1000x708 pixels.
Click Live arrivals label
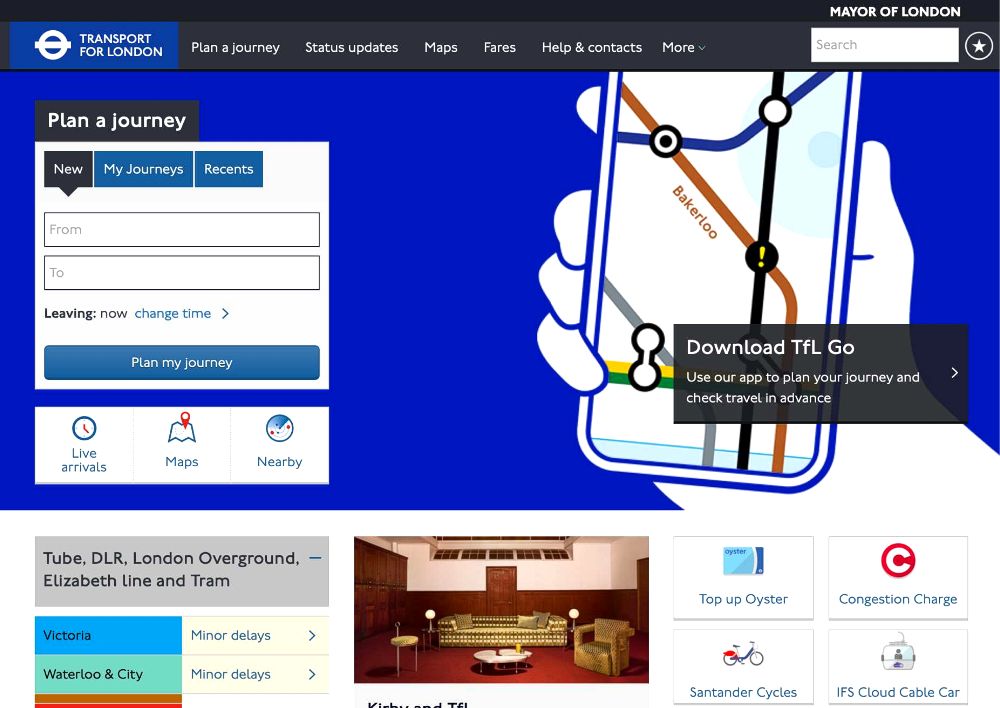(84, 460)
